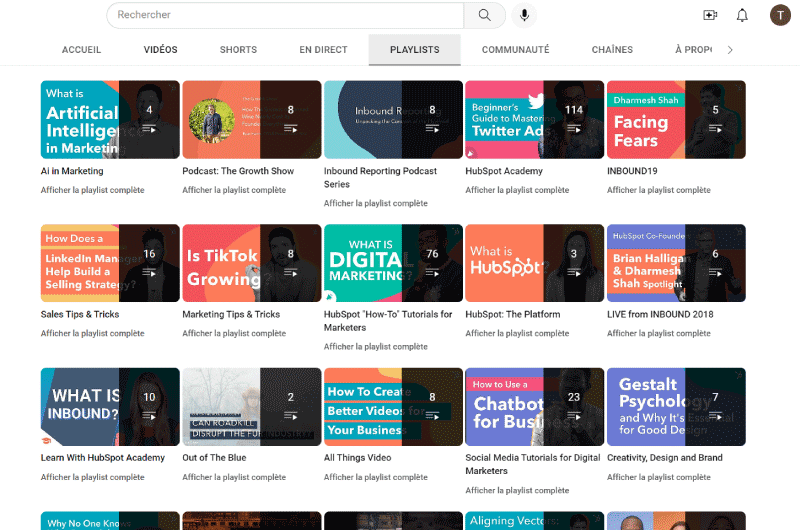Click the playlist icon on INBOUND19 thumbnail
This screenshot has height=530, width=800.
pyautogui.click(x=715, y=129)
